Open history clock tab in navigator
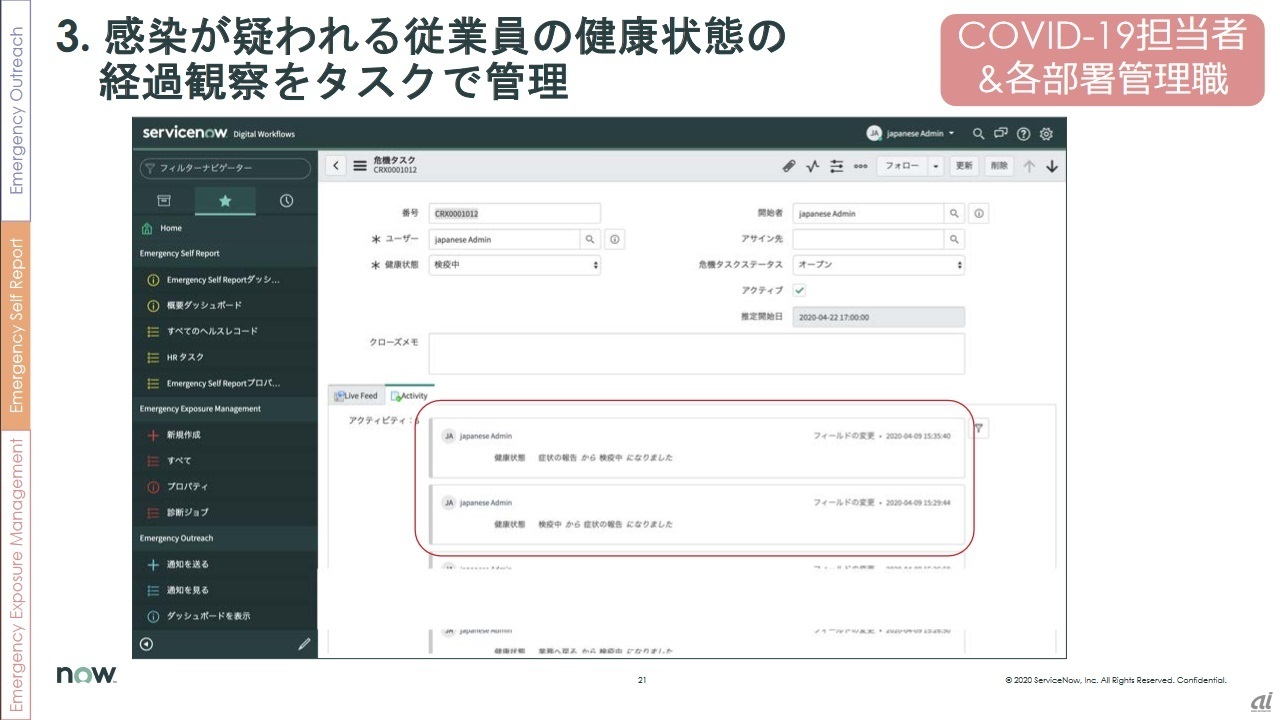 coord(286,201)
